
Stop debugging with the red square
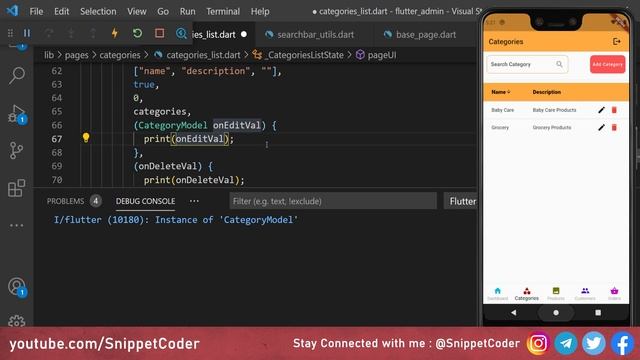(x=159, y=33)
